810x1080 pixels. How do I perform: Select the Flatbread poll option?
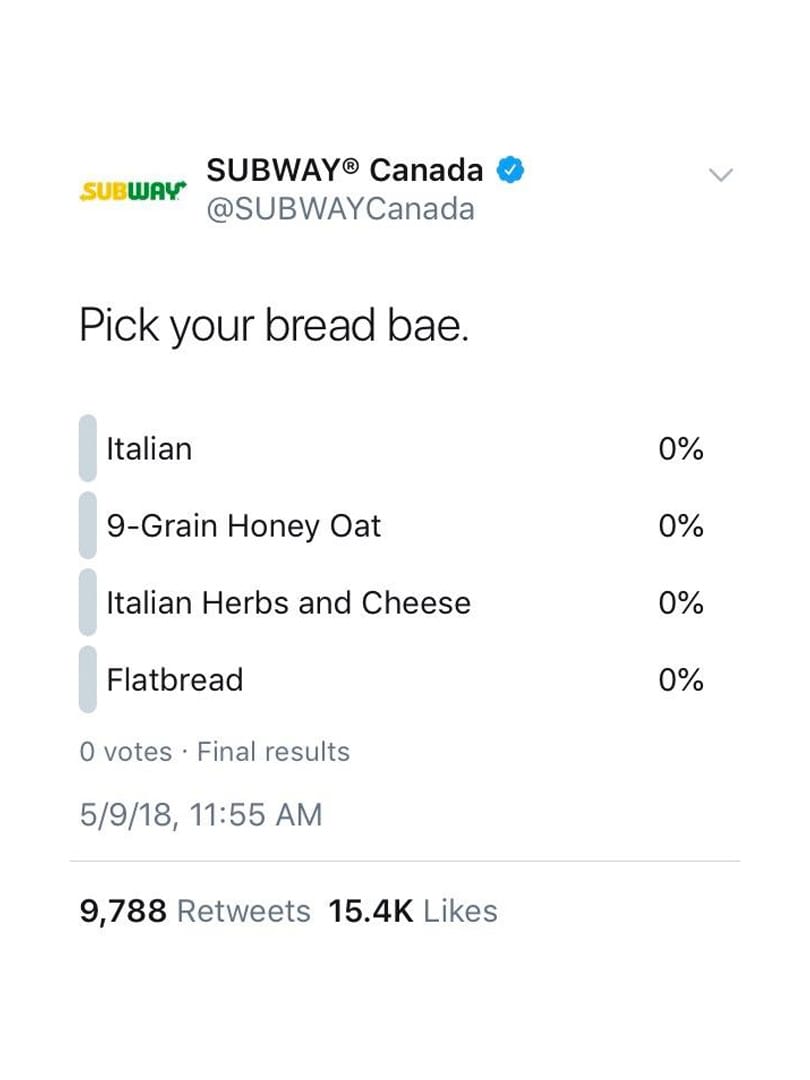(175, 680)
